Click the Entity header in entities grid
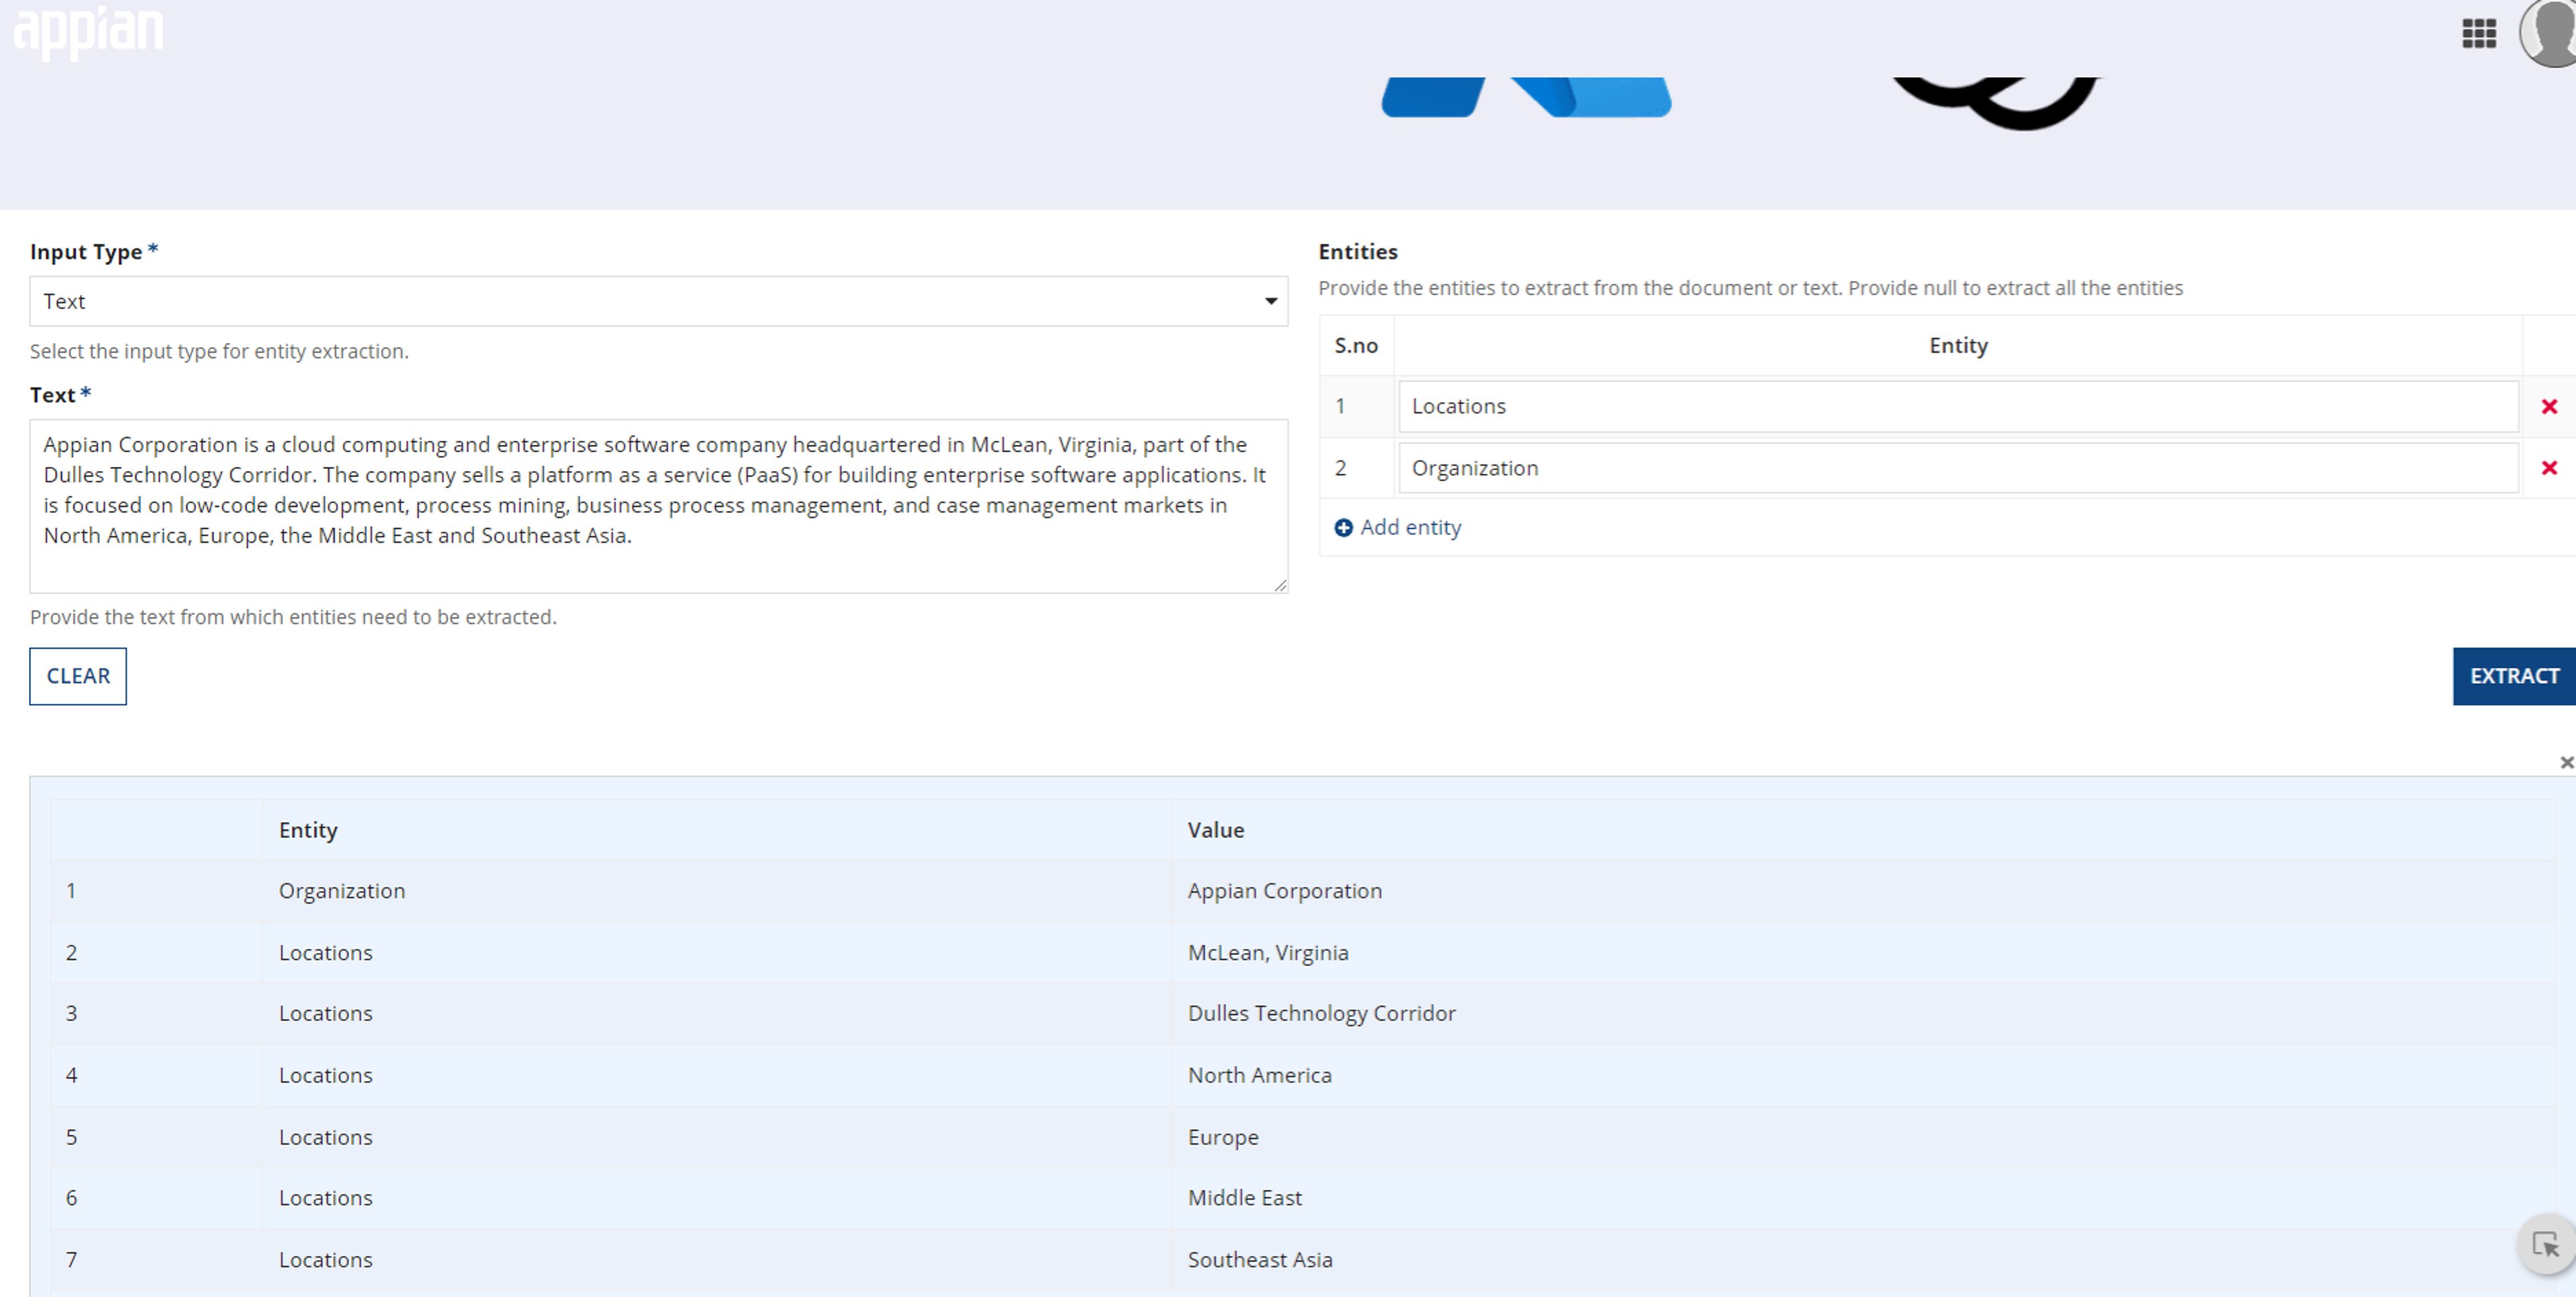This screenshot has width=2576, height=1297. pyautogui.click(x=1958, y=346)
